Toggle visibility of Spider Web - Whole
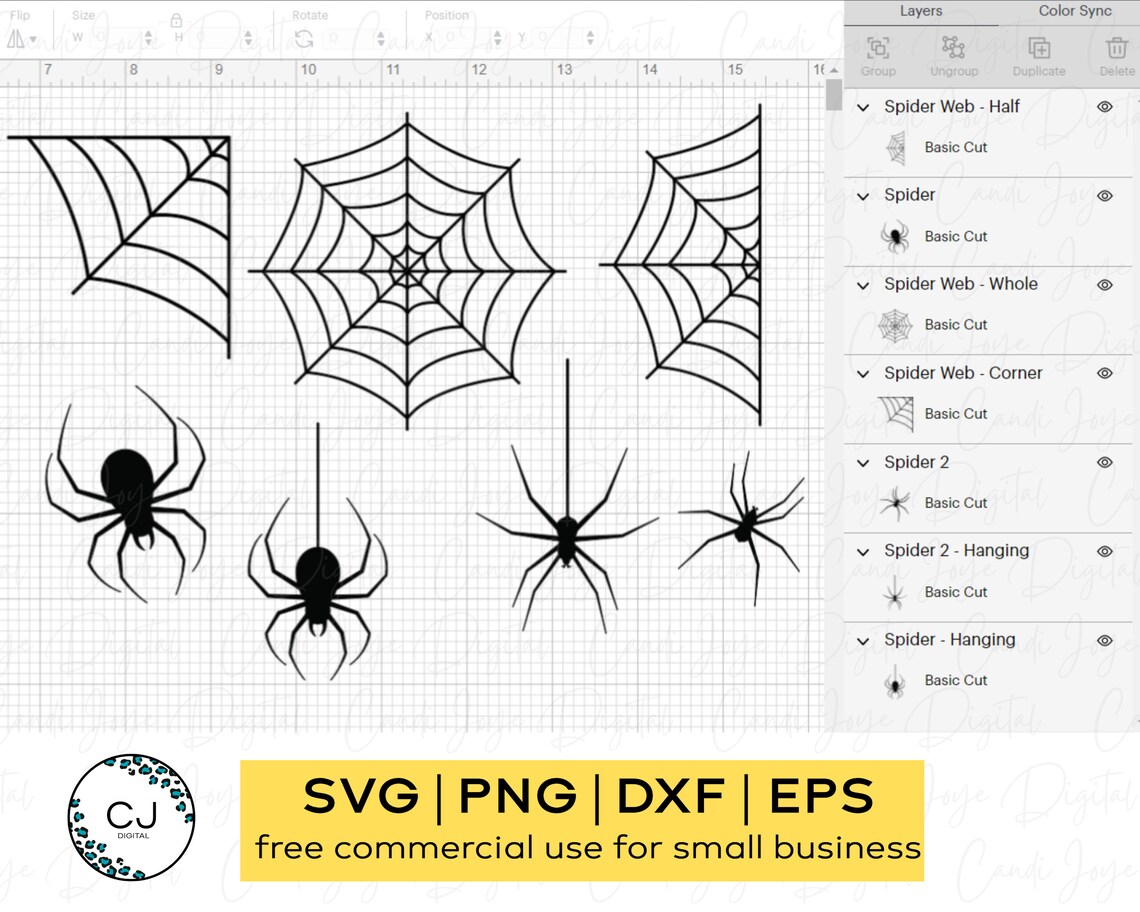 point(1104,284)
